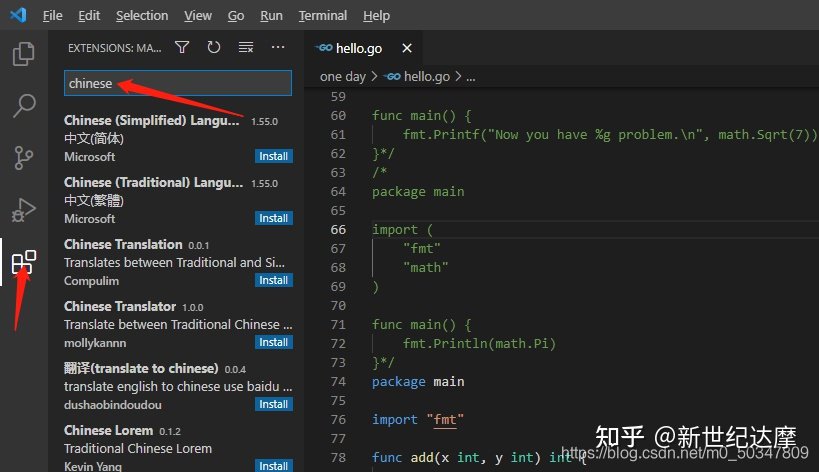Open the Run and Debug view
Viewport: 819px width, 472px height.
tap(24, 209)
